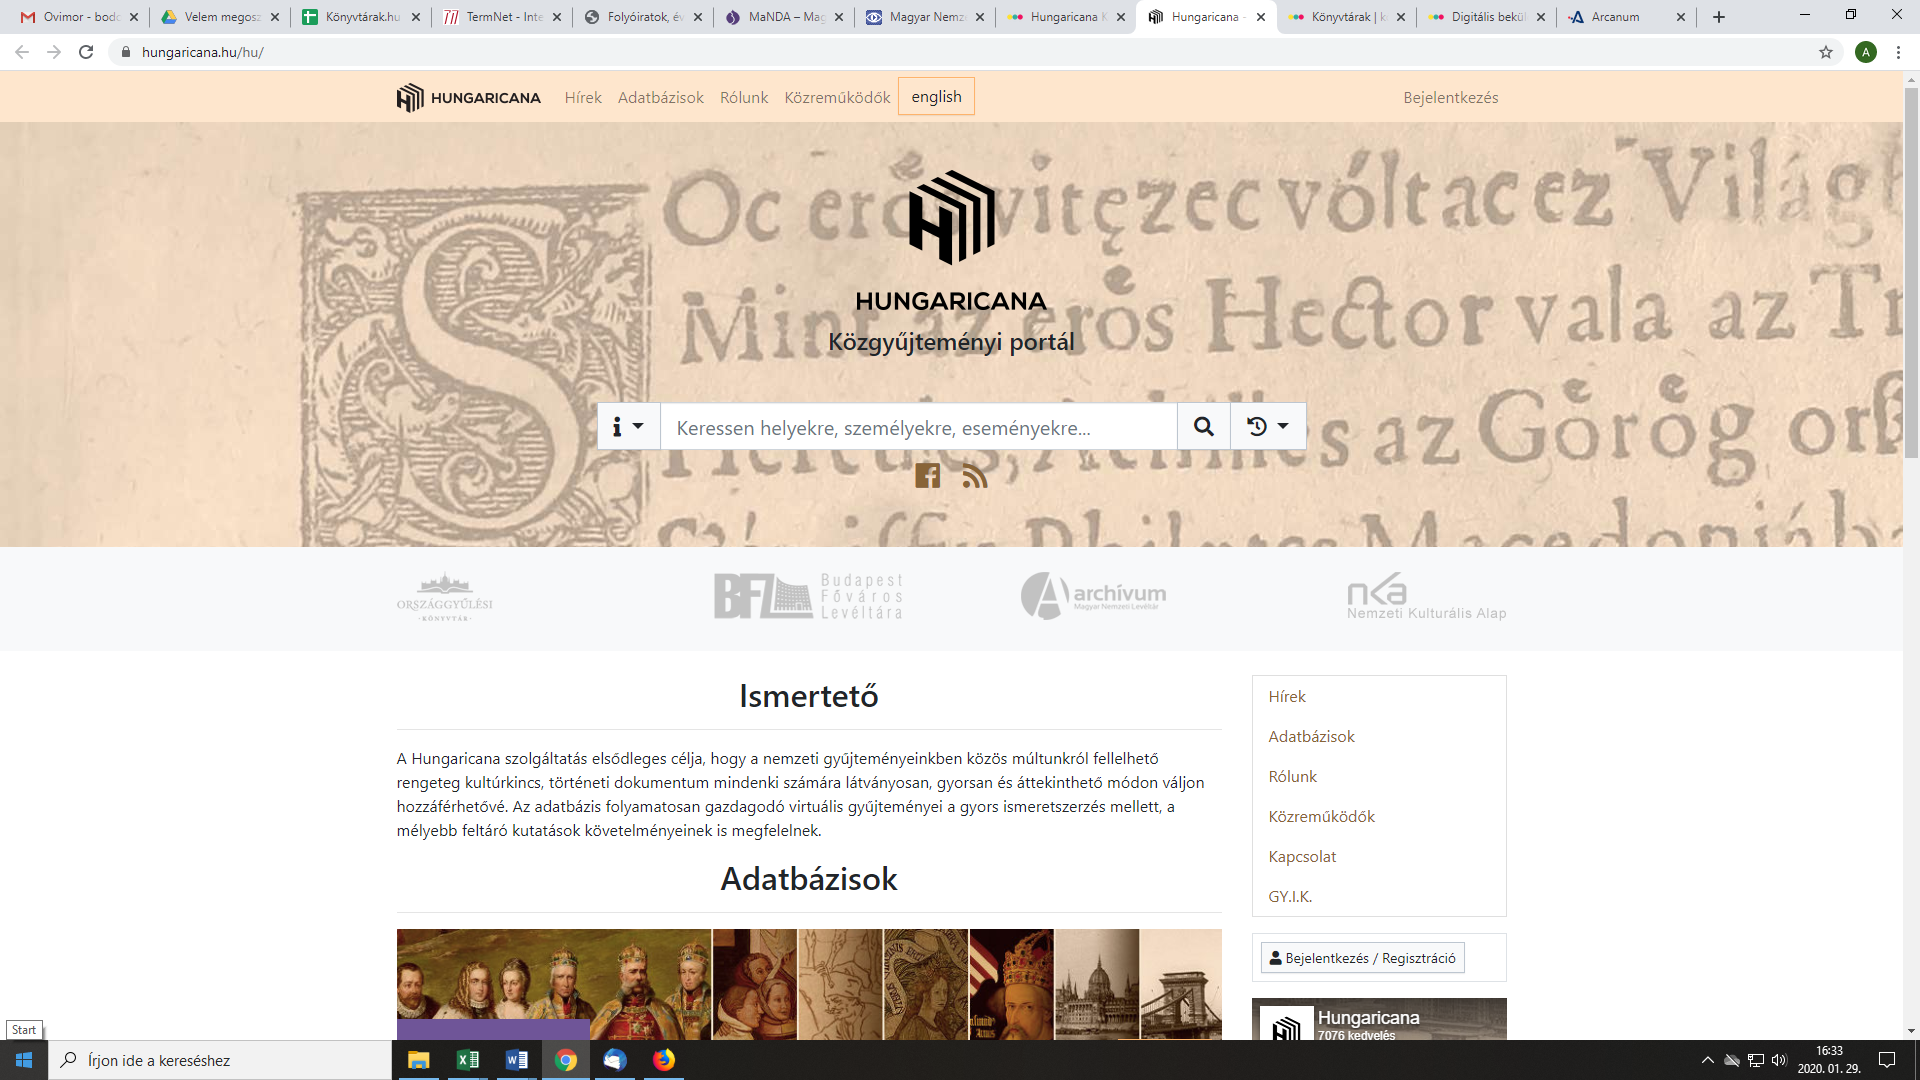Open Thunderbird from taskbar

pyautogui.click(x=614, y=1060)
